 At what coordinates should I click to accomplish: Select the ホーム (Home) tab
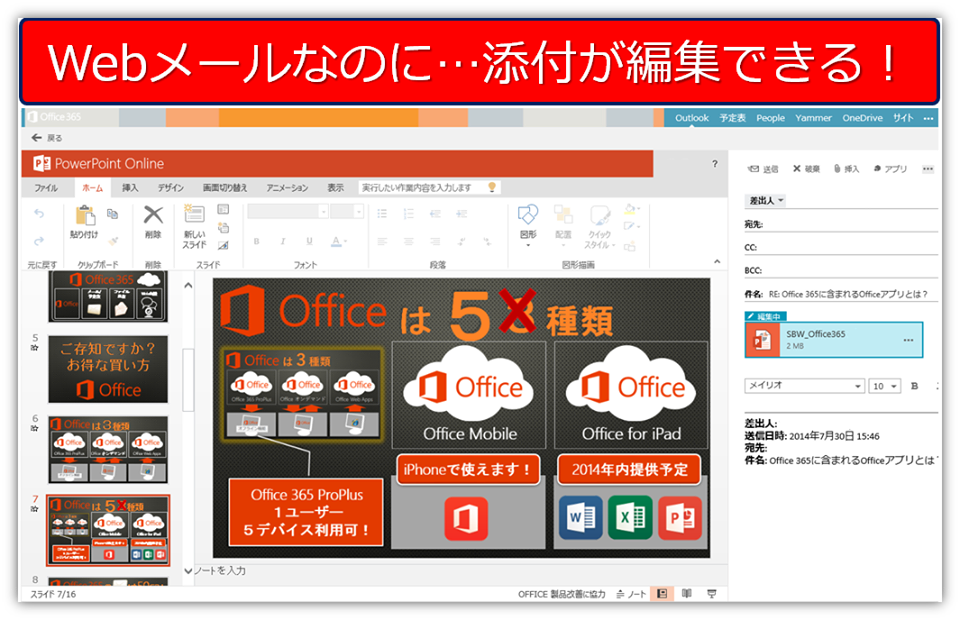(92, 188)
